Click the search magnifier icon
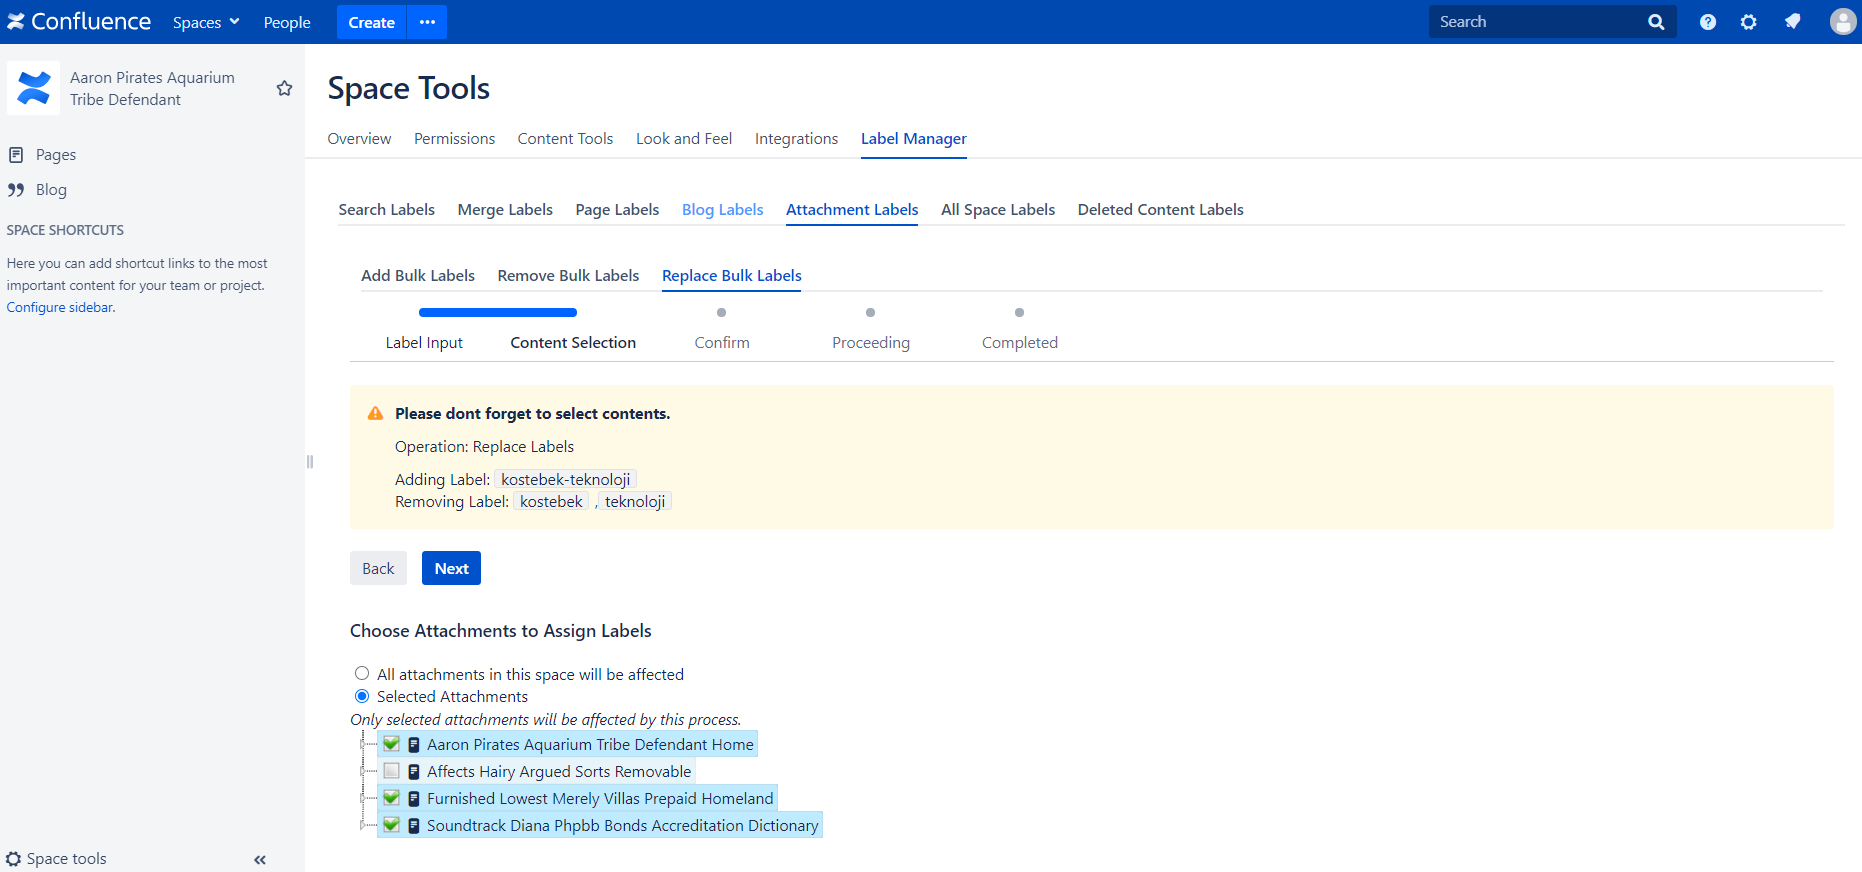Viewport: 1862px width, 872px height. [1656, 22]
